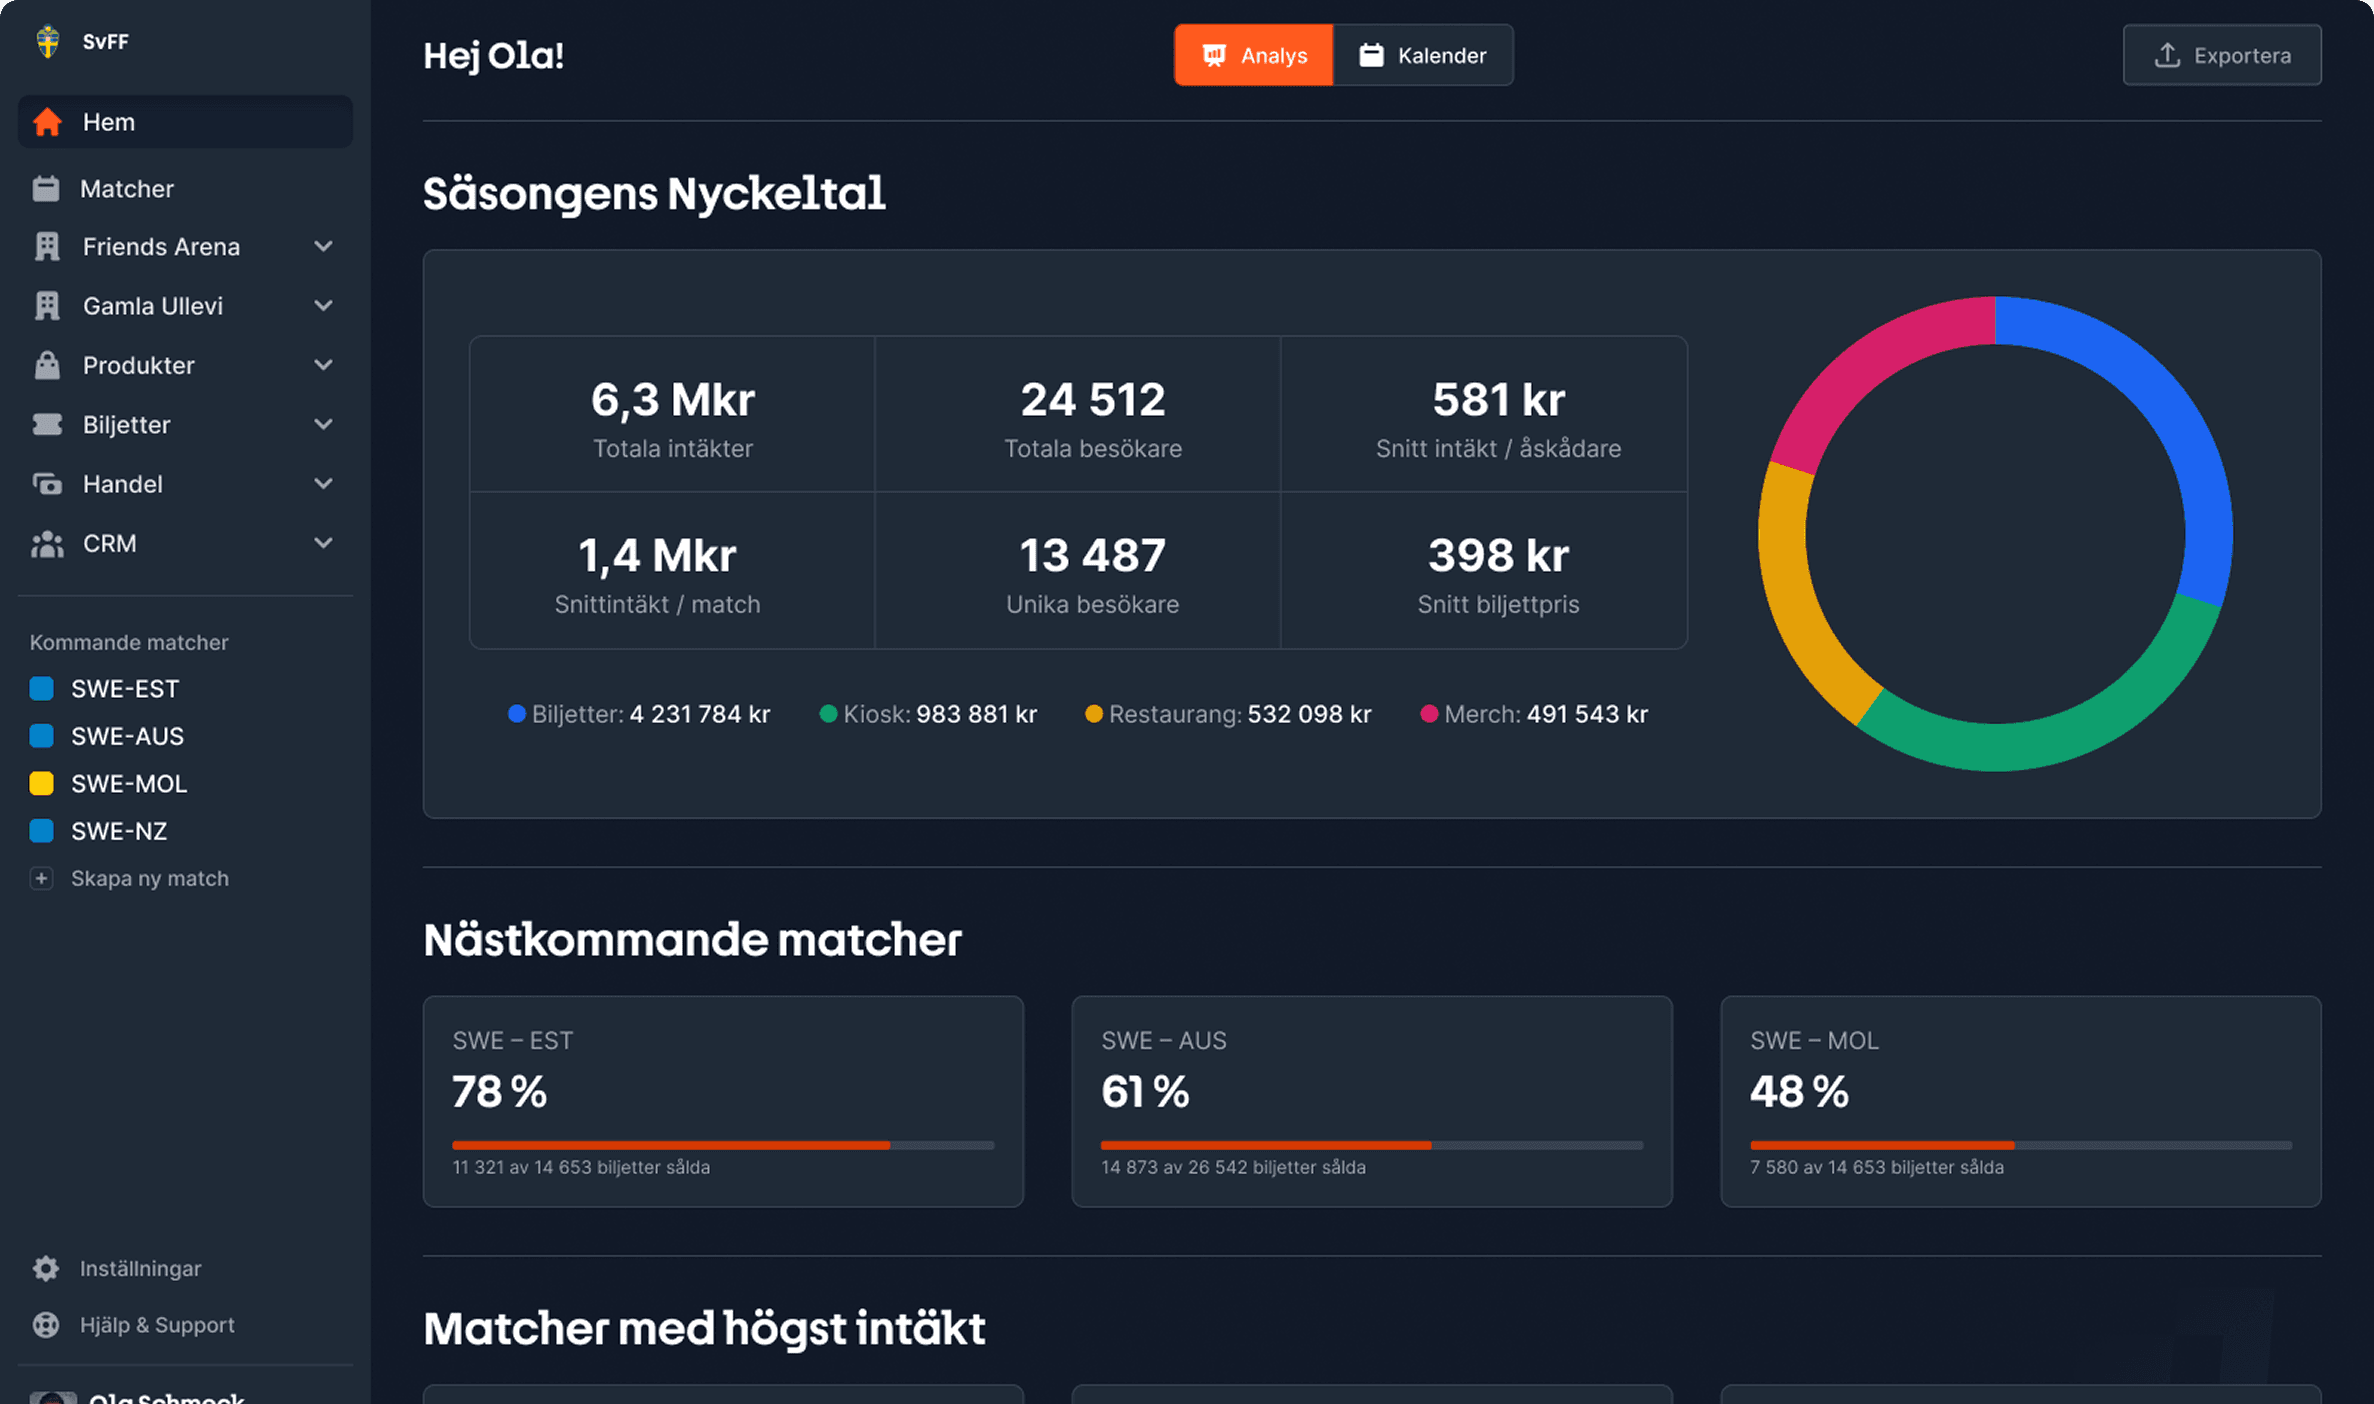Click the blue dot beside SWE-AUS
This screenshot has height=1404, width=2374.
pos(41,735)
